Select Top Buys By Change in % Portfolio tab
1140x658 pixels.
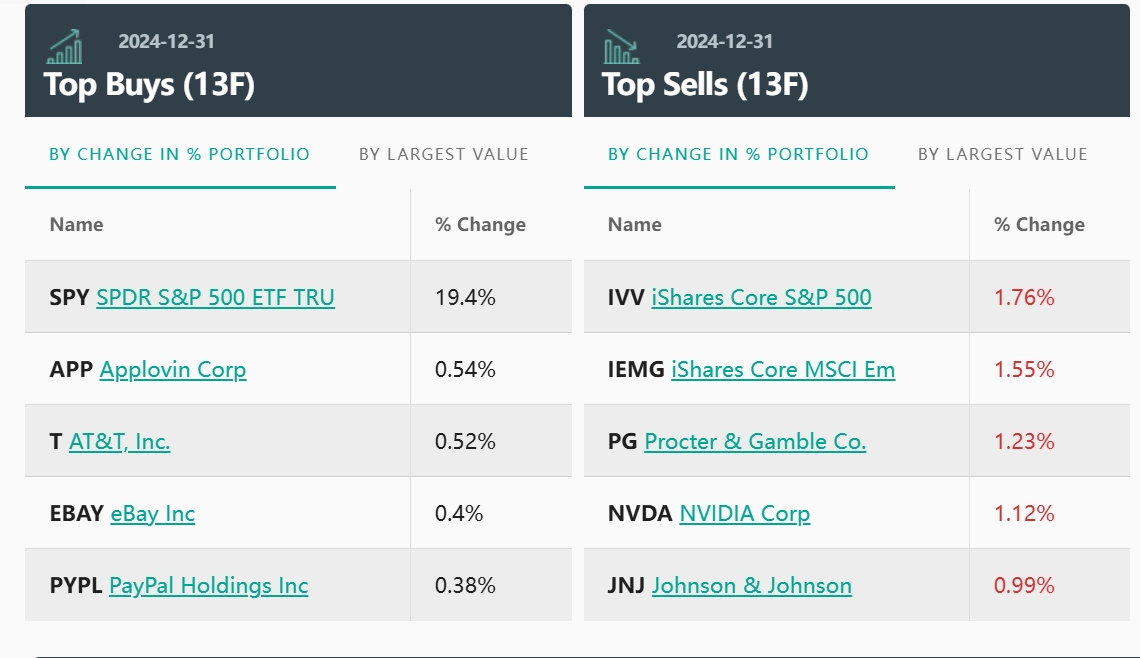click(180, 154)
